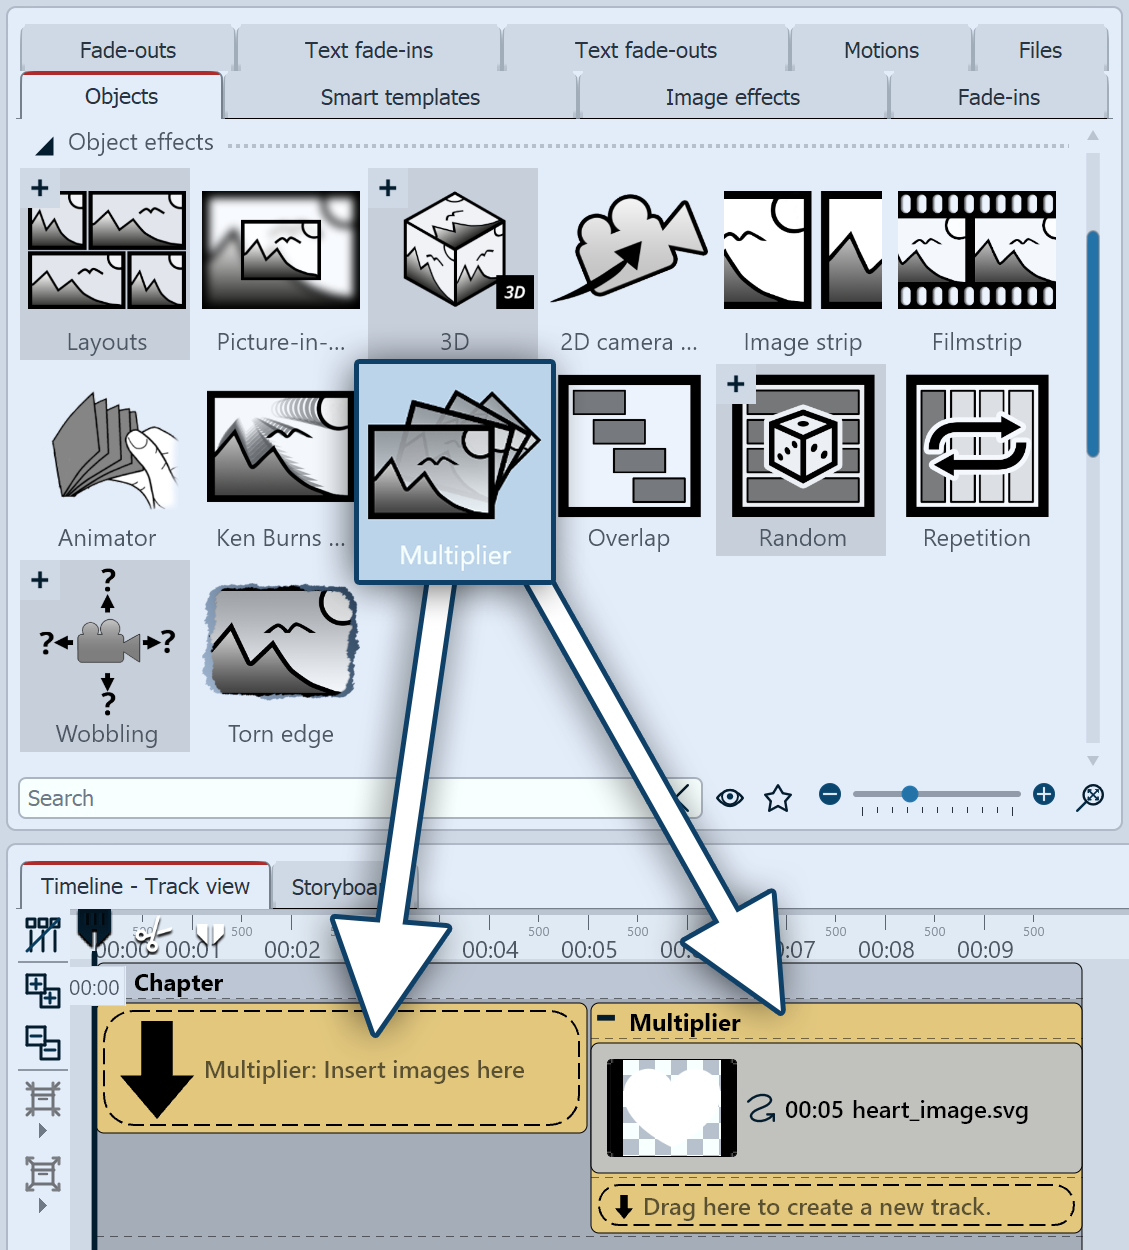Switch to the Smart templates tab

pyautogui.click(x=400, y=97)
